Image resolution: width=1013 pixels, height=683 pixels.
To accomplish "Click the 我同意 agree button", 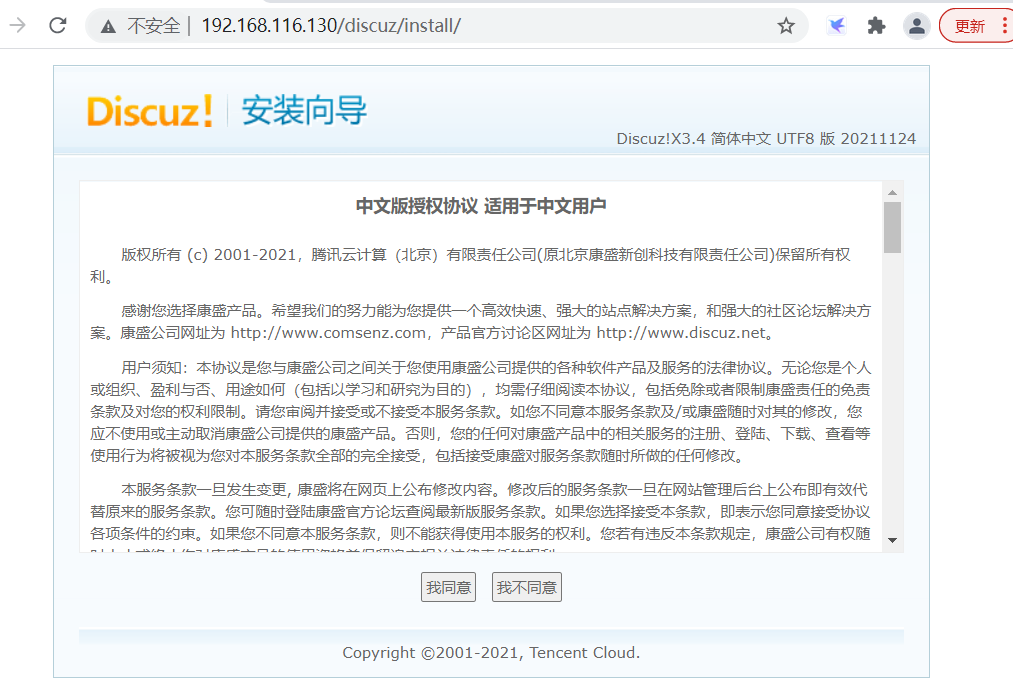I will tap(448, 587).
